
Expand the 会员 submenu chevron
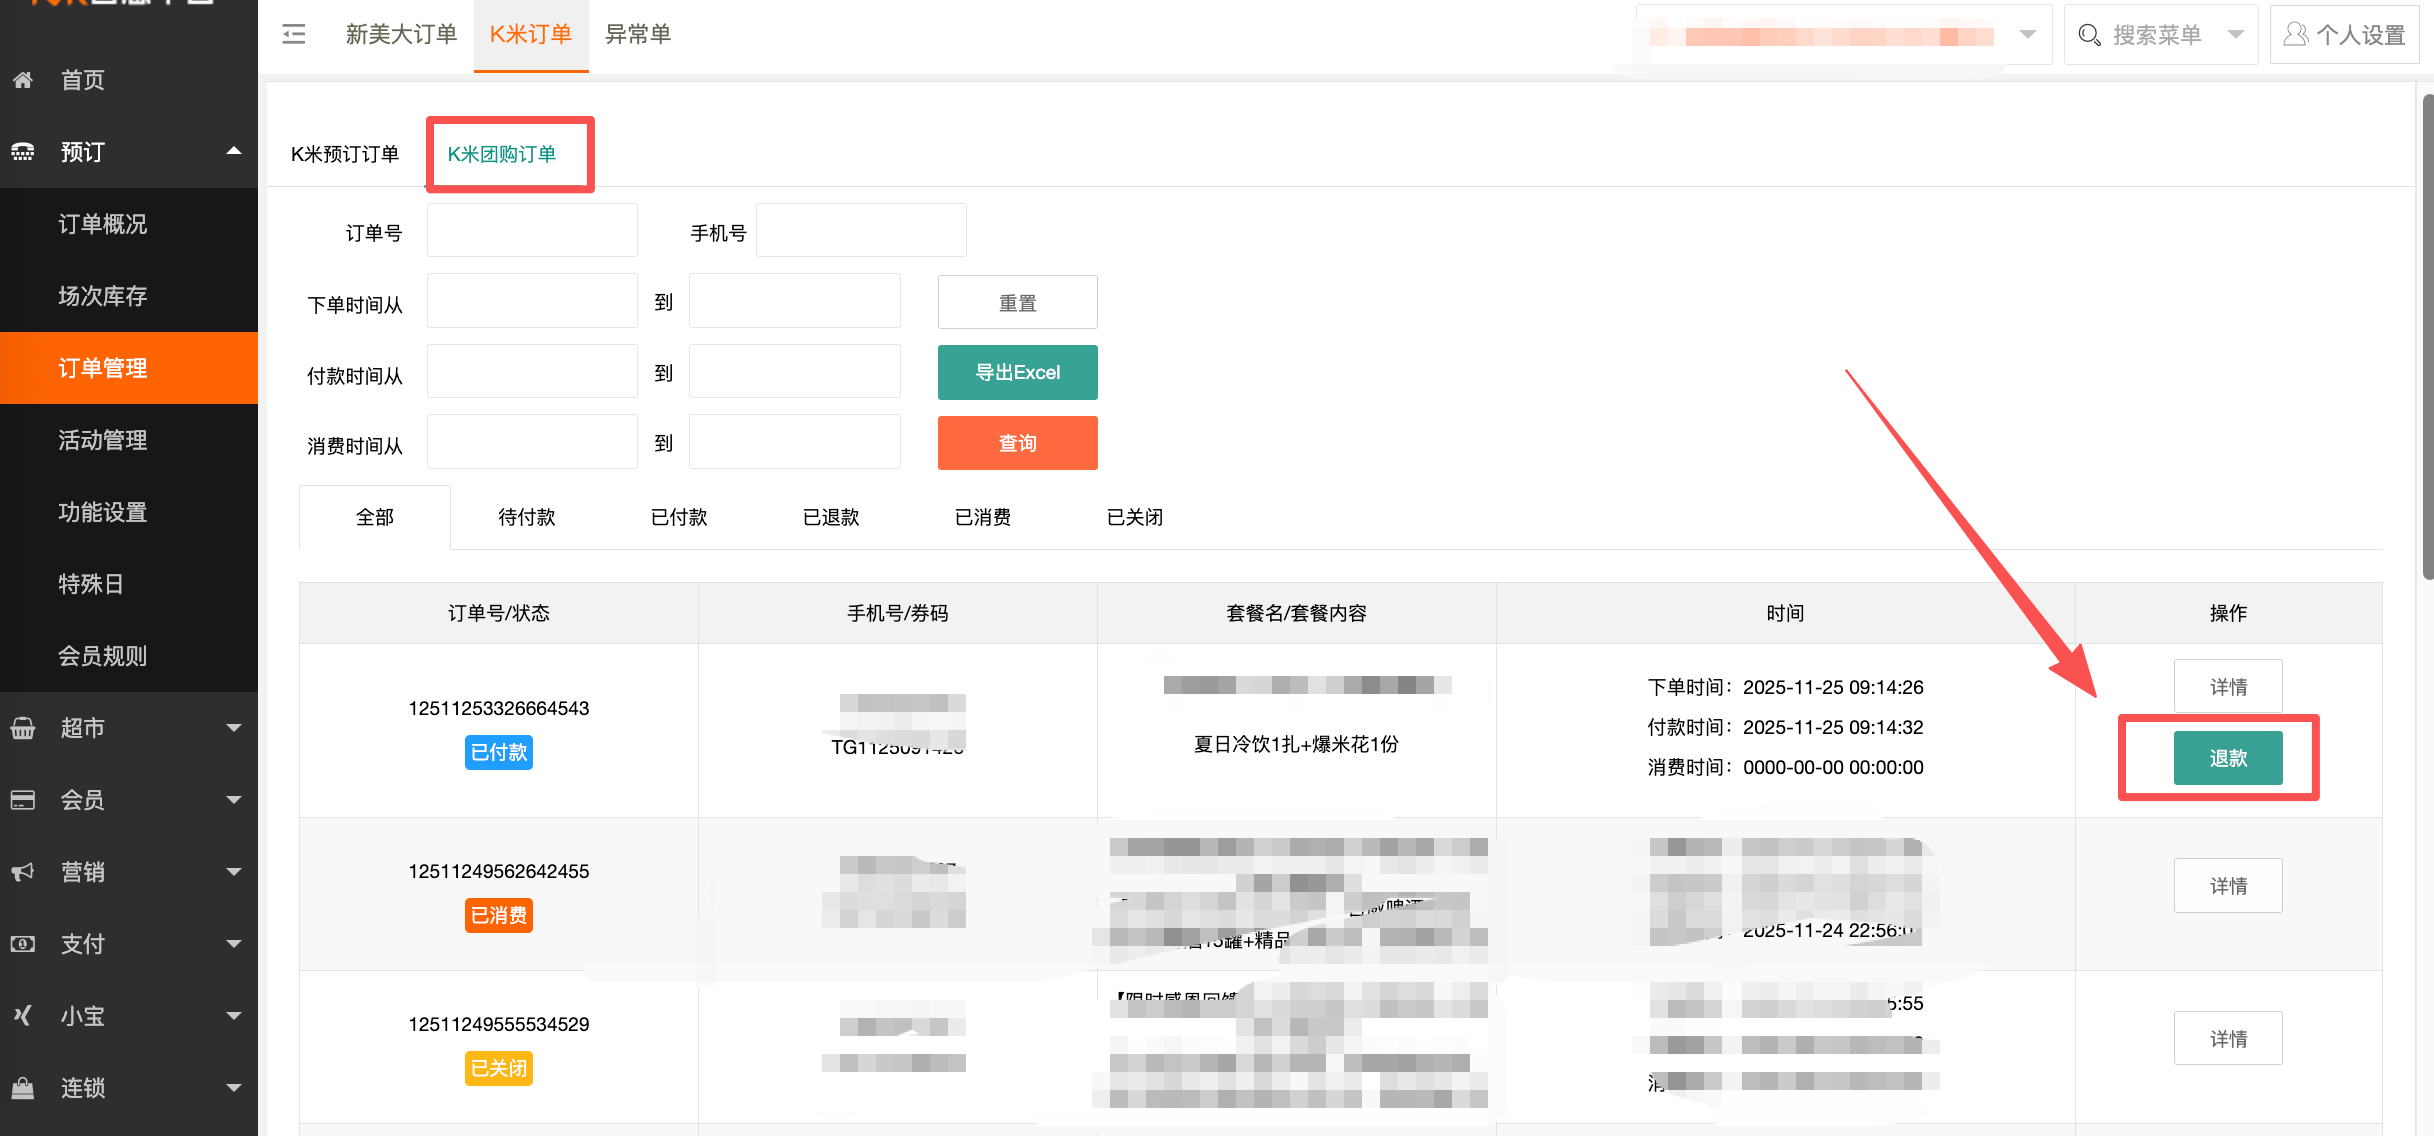coord(233,800)
